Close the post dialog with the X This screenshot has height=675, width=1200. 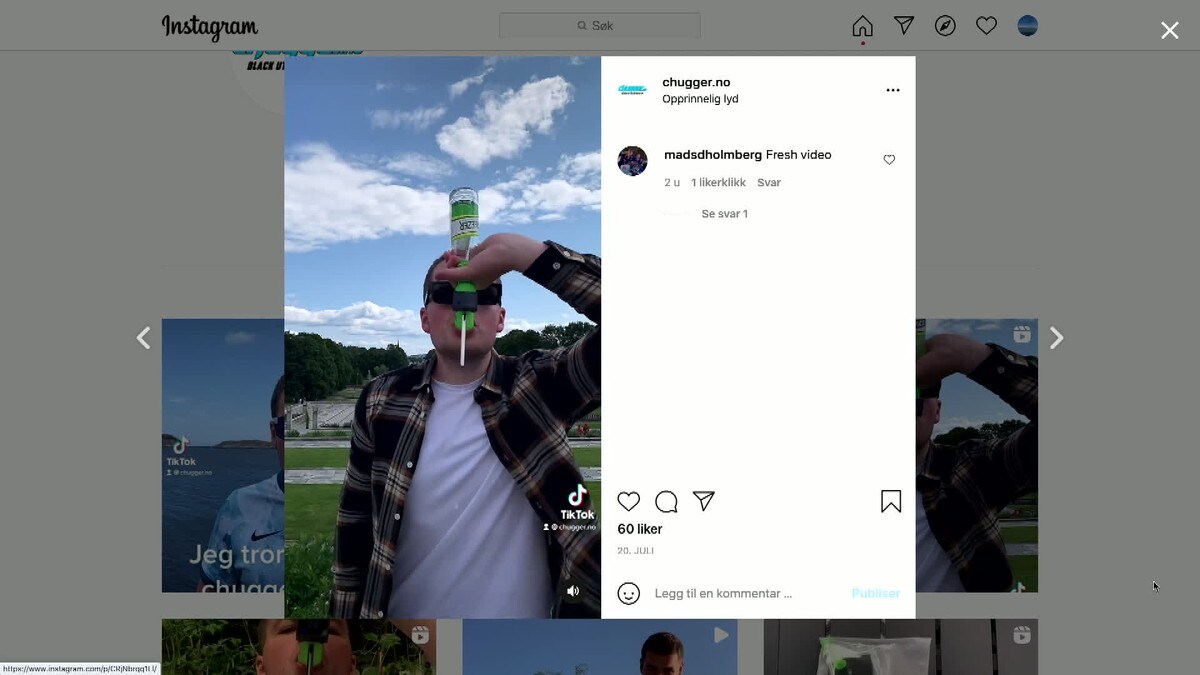[1169, 30]
